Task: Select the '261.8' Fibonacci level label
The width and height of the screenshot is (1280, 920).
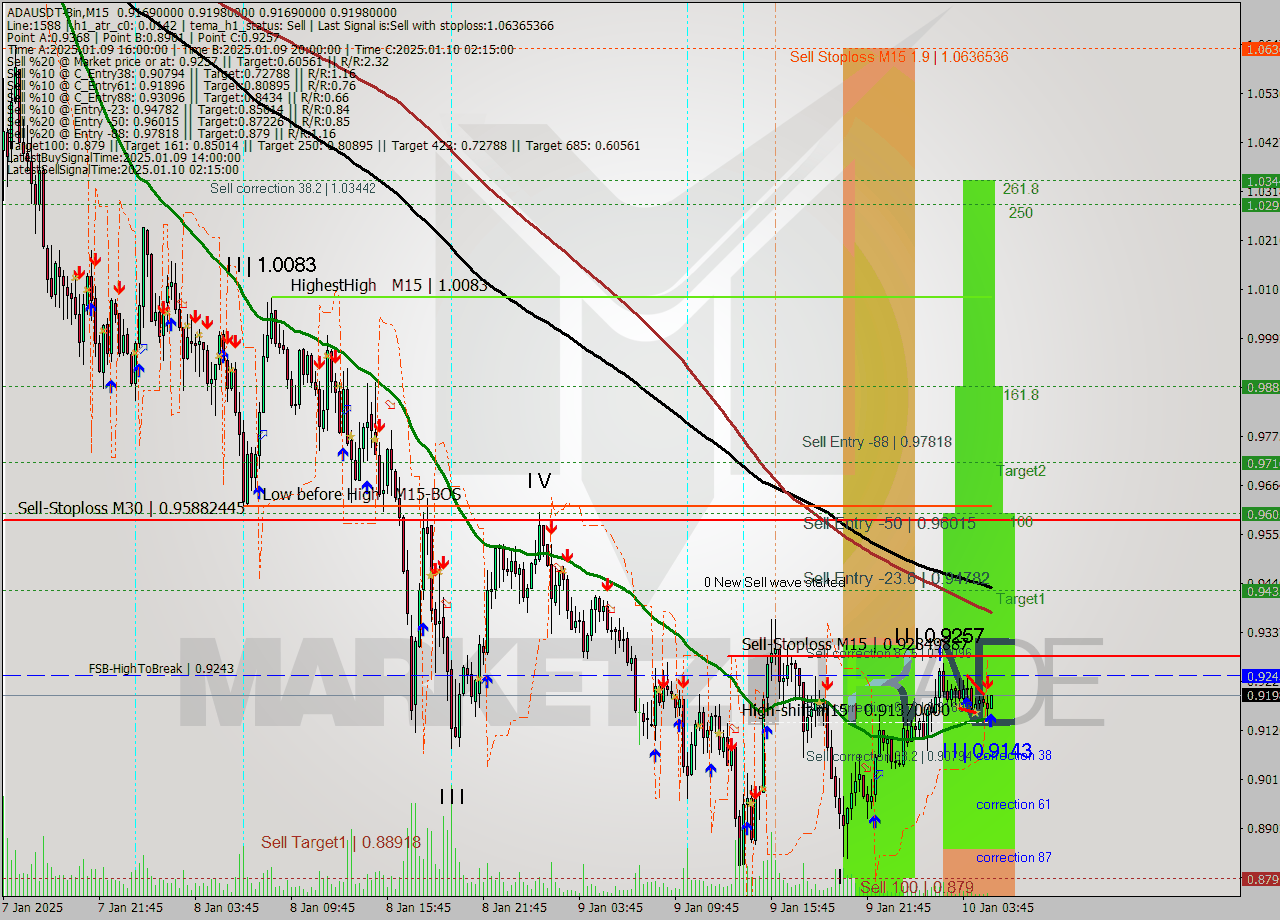Action: (x=1021, y=188)
